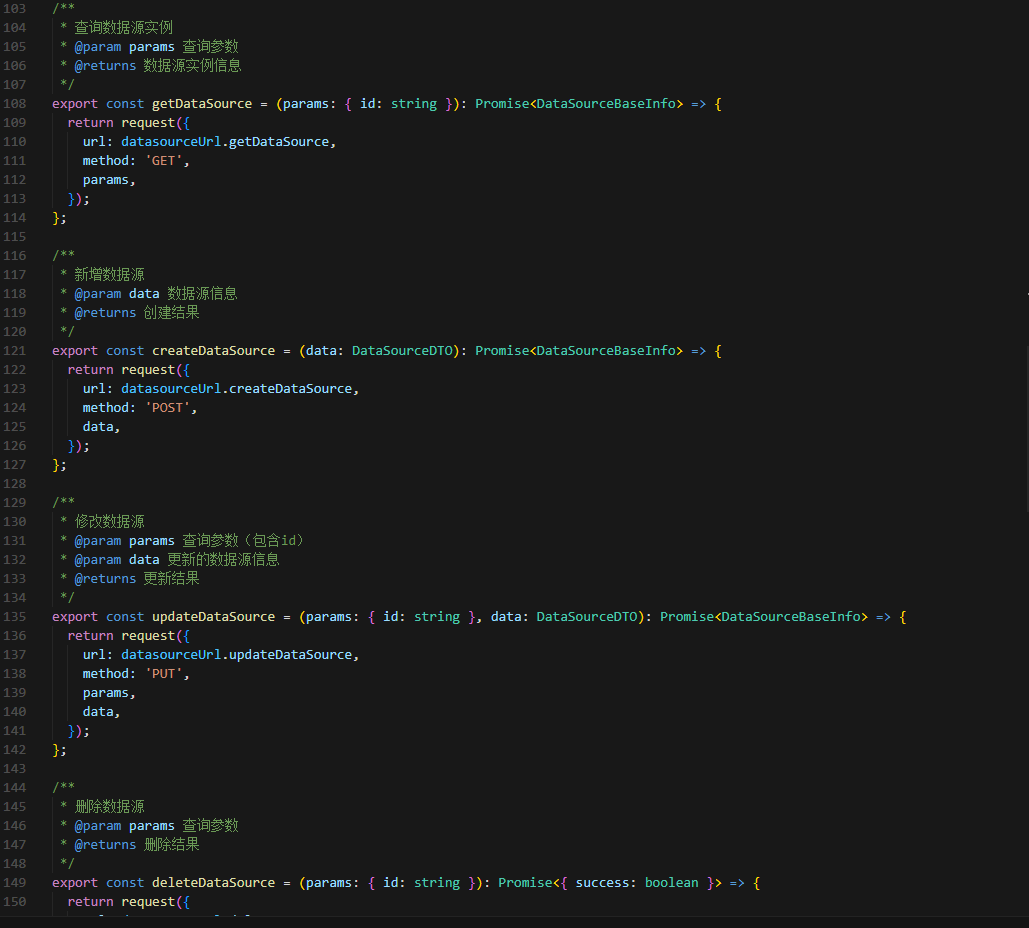The height and width of the screenshot is (928, 1029).
Task: Select the boolean keyword on line 149
Action: point(670,882)
